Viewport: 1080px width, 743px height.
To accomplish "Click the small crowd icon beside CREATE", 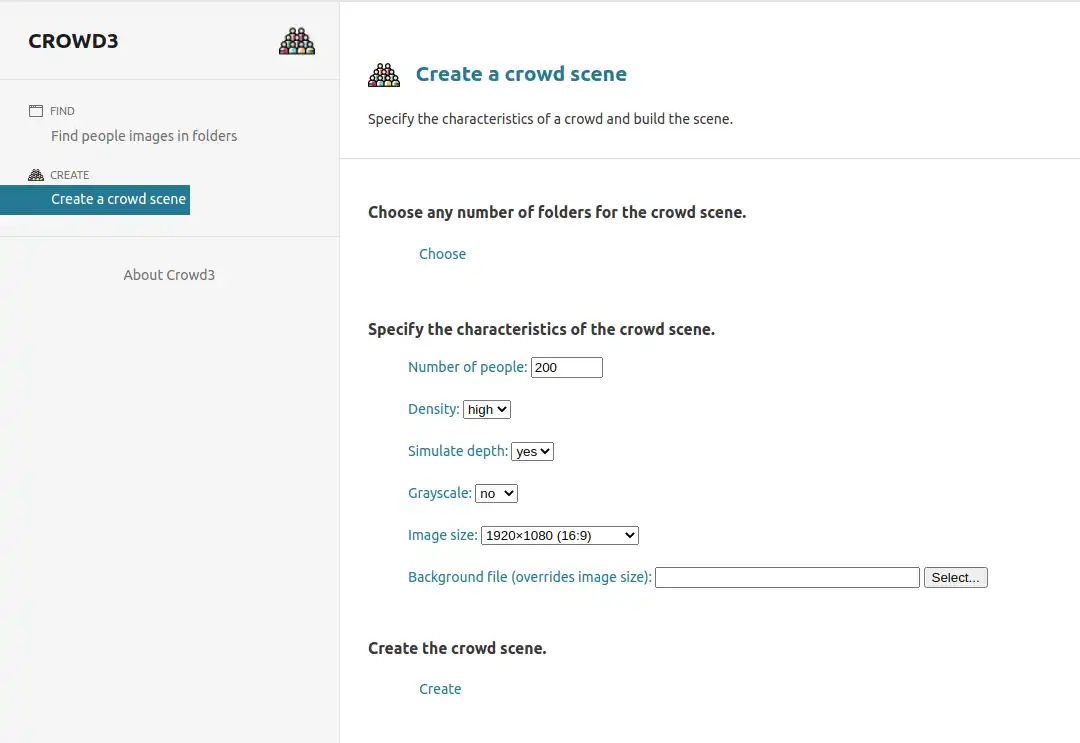I will pyautogui.click(x=36, y=175).
